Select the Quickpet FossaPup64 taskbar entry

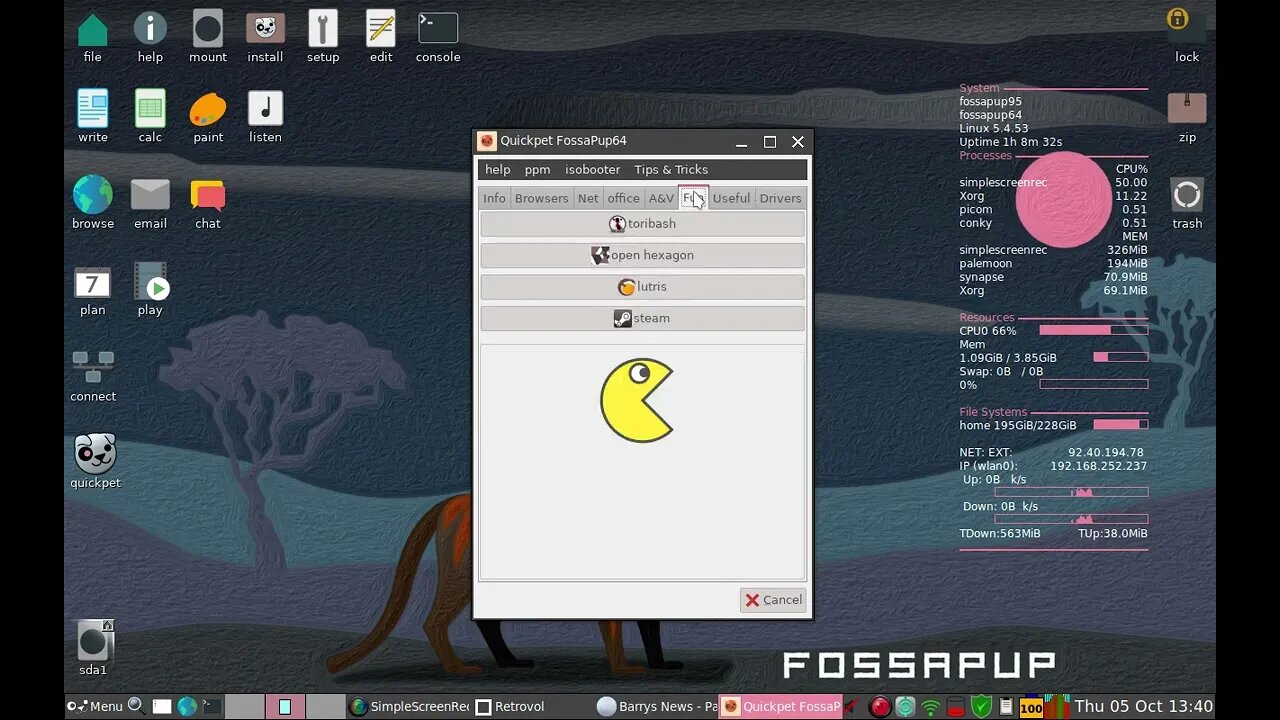[780, 706]
